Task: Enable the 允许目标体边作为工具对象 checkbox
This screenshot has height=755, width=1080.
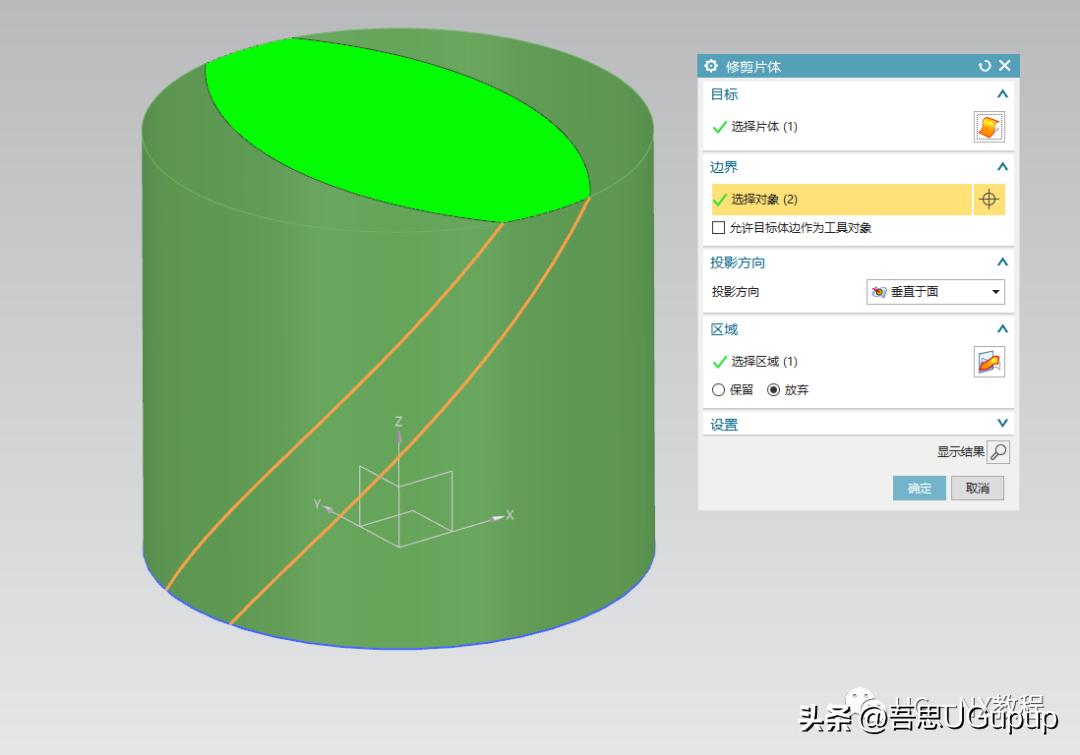Action: (x=718, y=227)
